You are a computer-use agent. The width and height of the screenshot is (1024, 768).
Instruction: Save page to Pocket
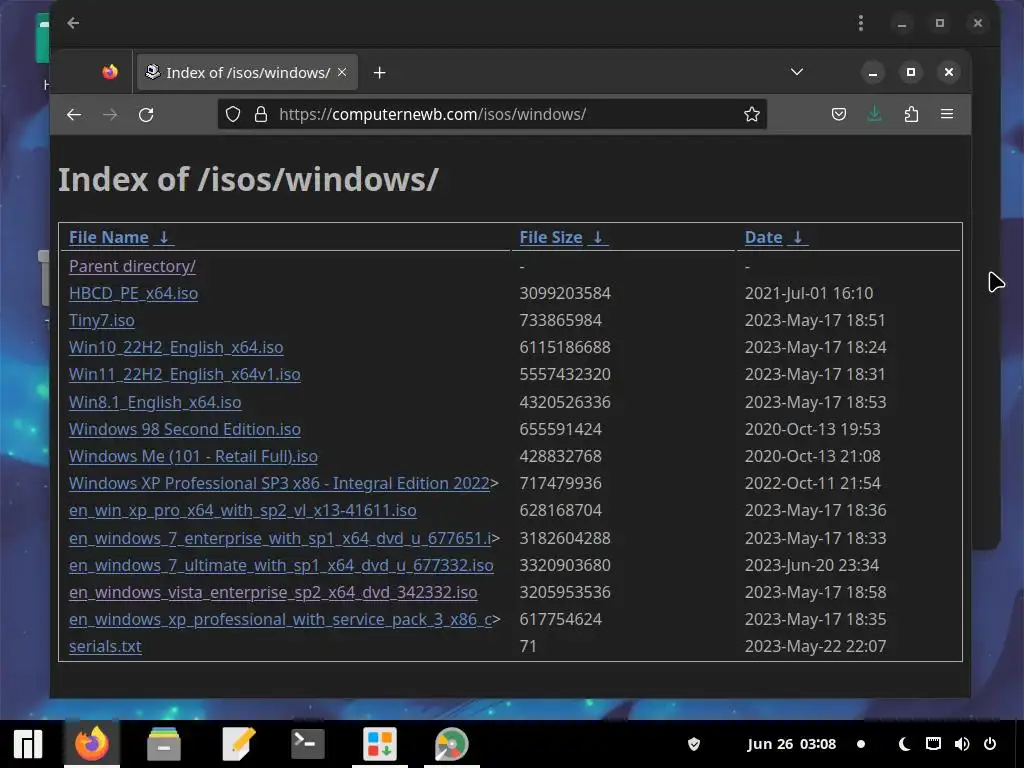839,115
